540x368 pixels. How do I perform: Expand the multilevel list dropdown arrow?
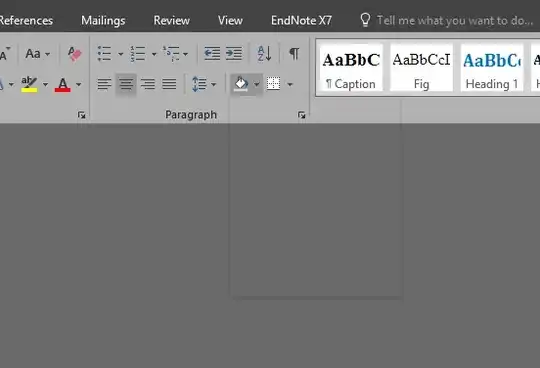point(185,54)
